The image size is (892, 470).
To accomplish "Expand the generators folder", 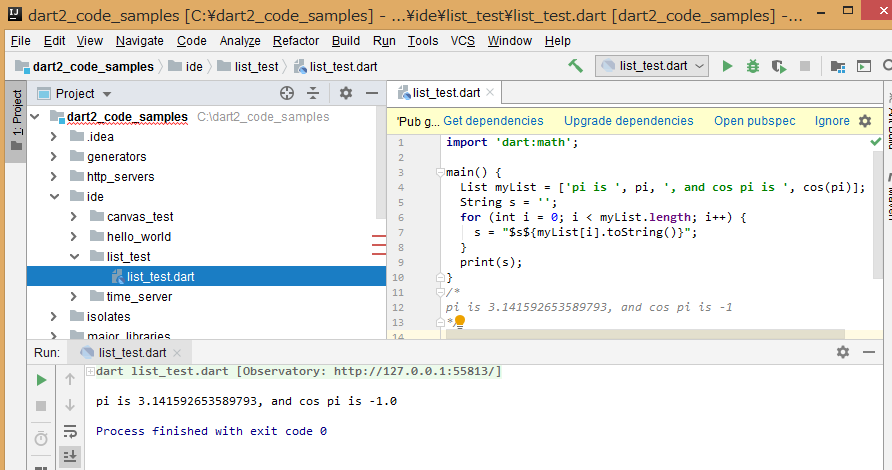I will coord(53,156).
